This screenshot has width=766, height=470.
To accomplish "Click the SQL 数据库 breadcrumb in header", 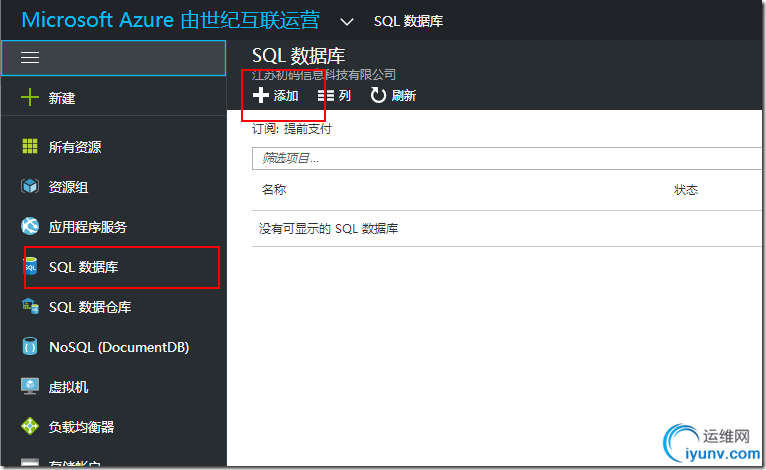I will [x=408, y=21].
